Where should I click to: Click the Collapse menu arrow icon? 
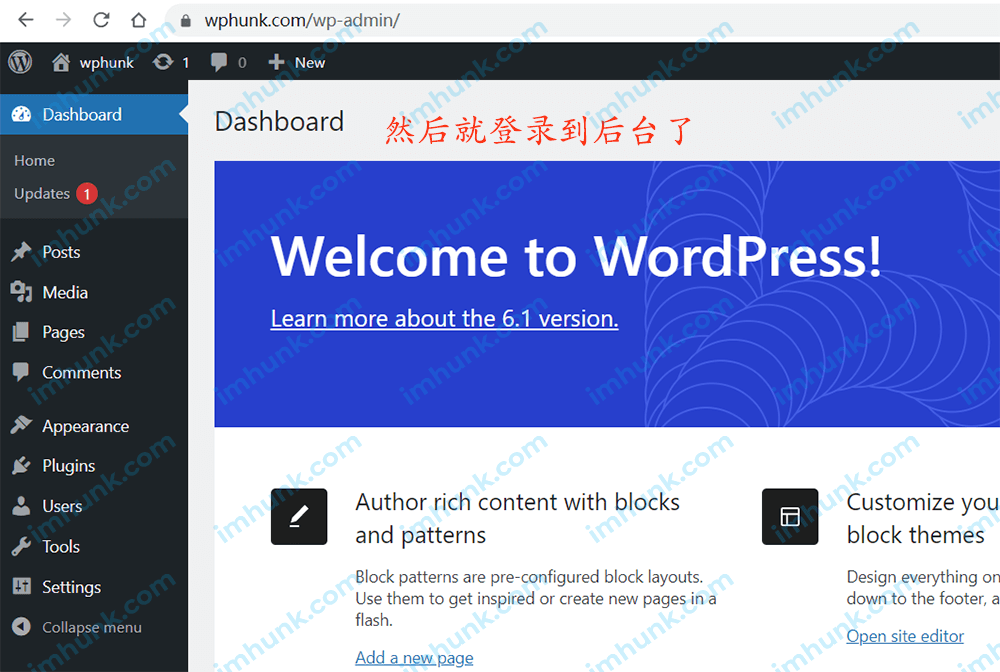(x=21, y=627)
